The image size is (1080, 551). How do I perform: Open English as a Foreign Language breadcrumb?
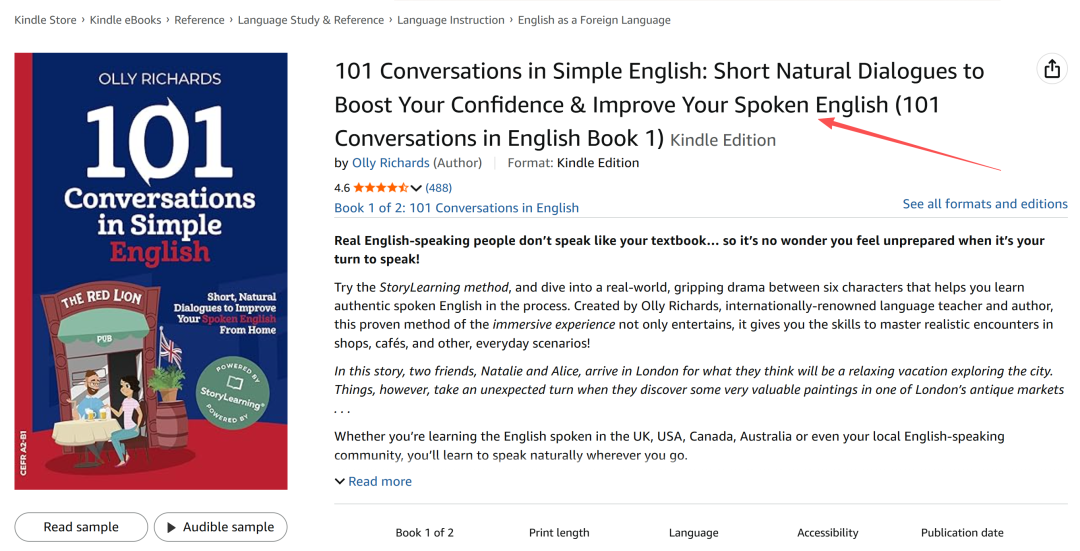tap(594, 20)
